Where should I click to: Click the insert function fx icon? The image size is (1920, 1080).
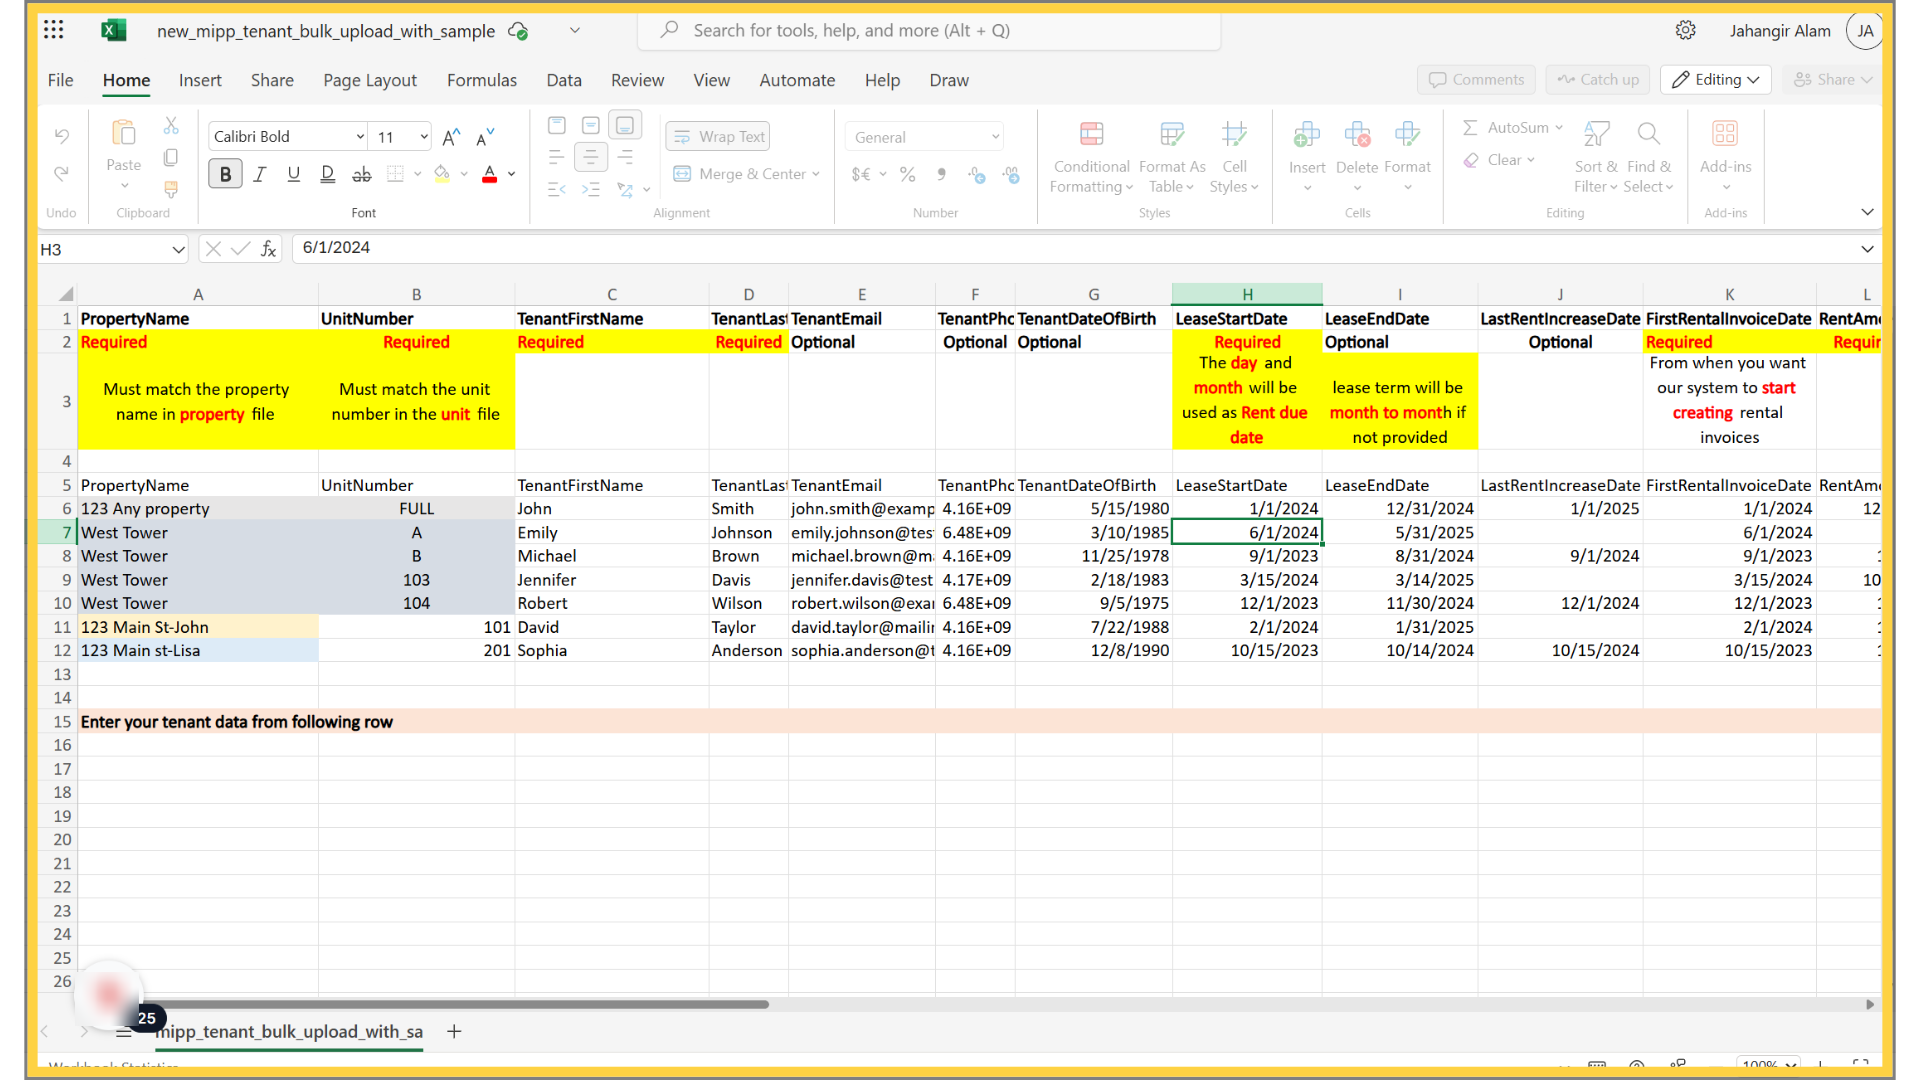[x=268, y=249]
